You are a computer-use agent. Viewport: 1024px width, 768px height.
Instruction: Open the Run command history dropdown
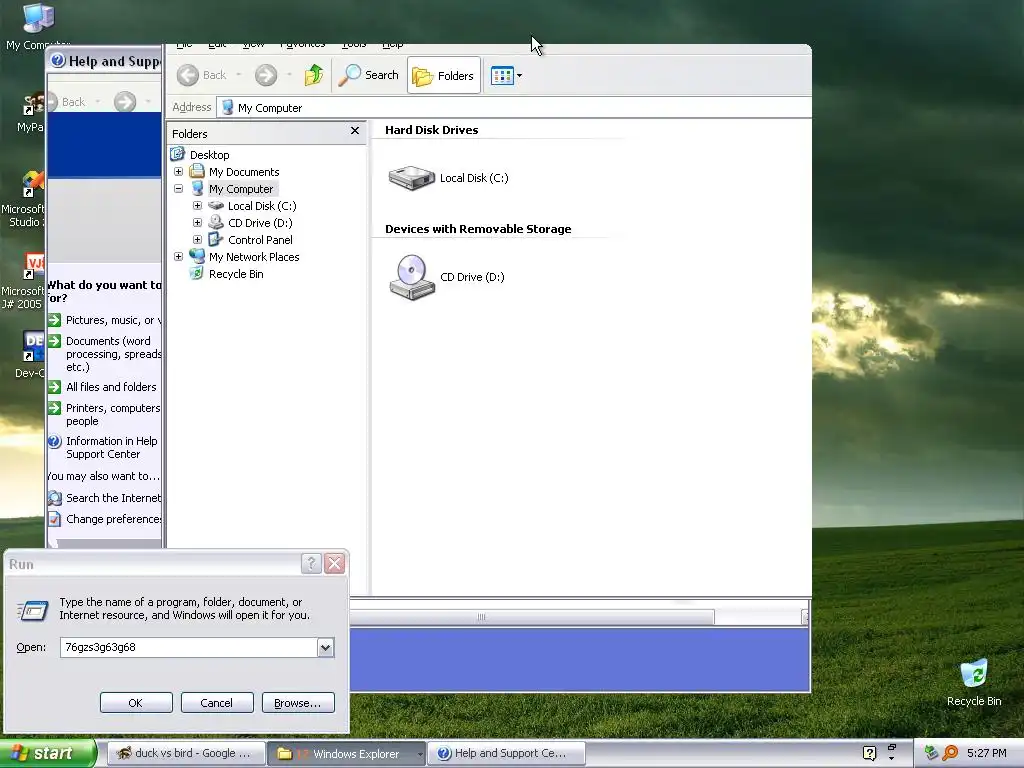coord(325,647)
